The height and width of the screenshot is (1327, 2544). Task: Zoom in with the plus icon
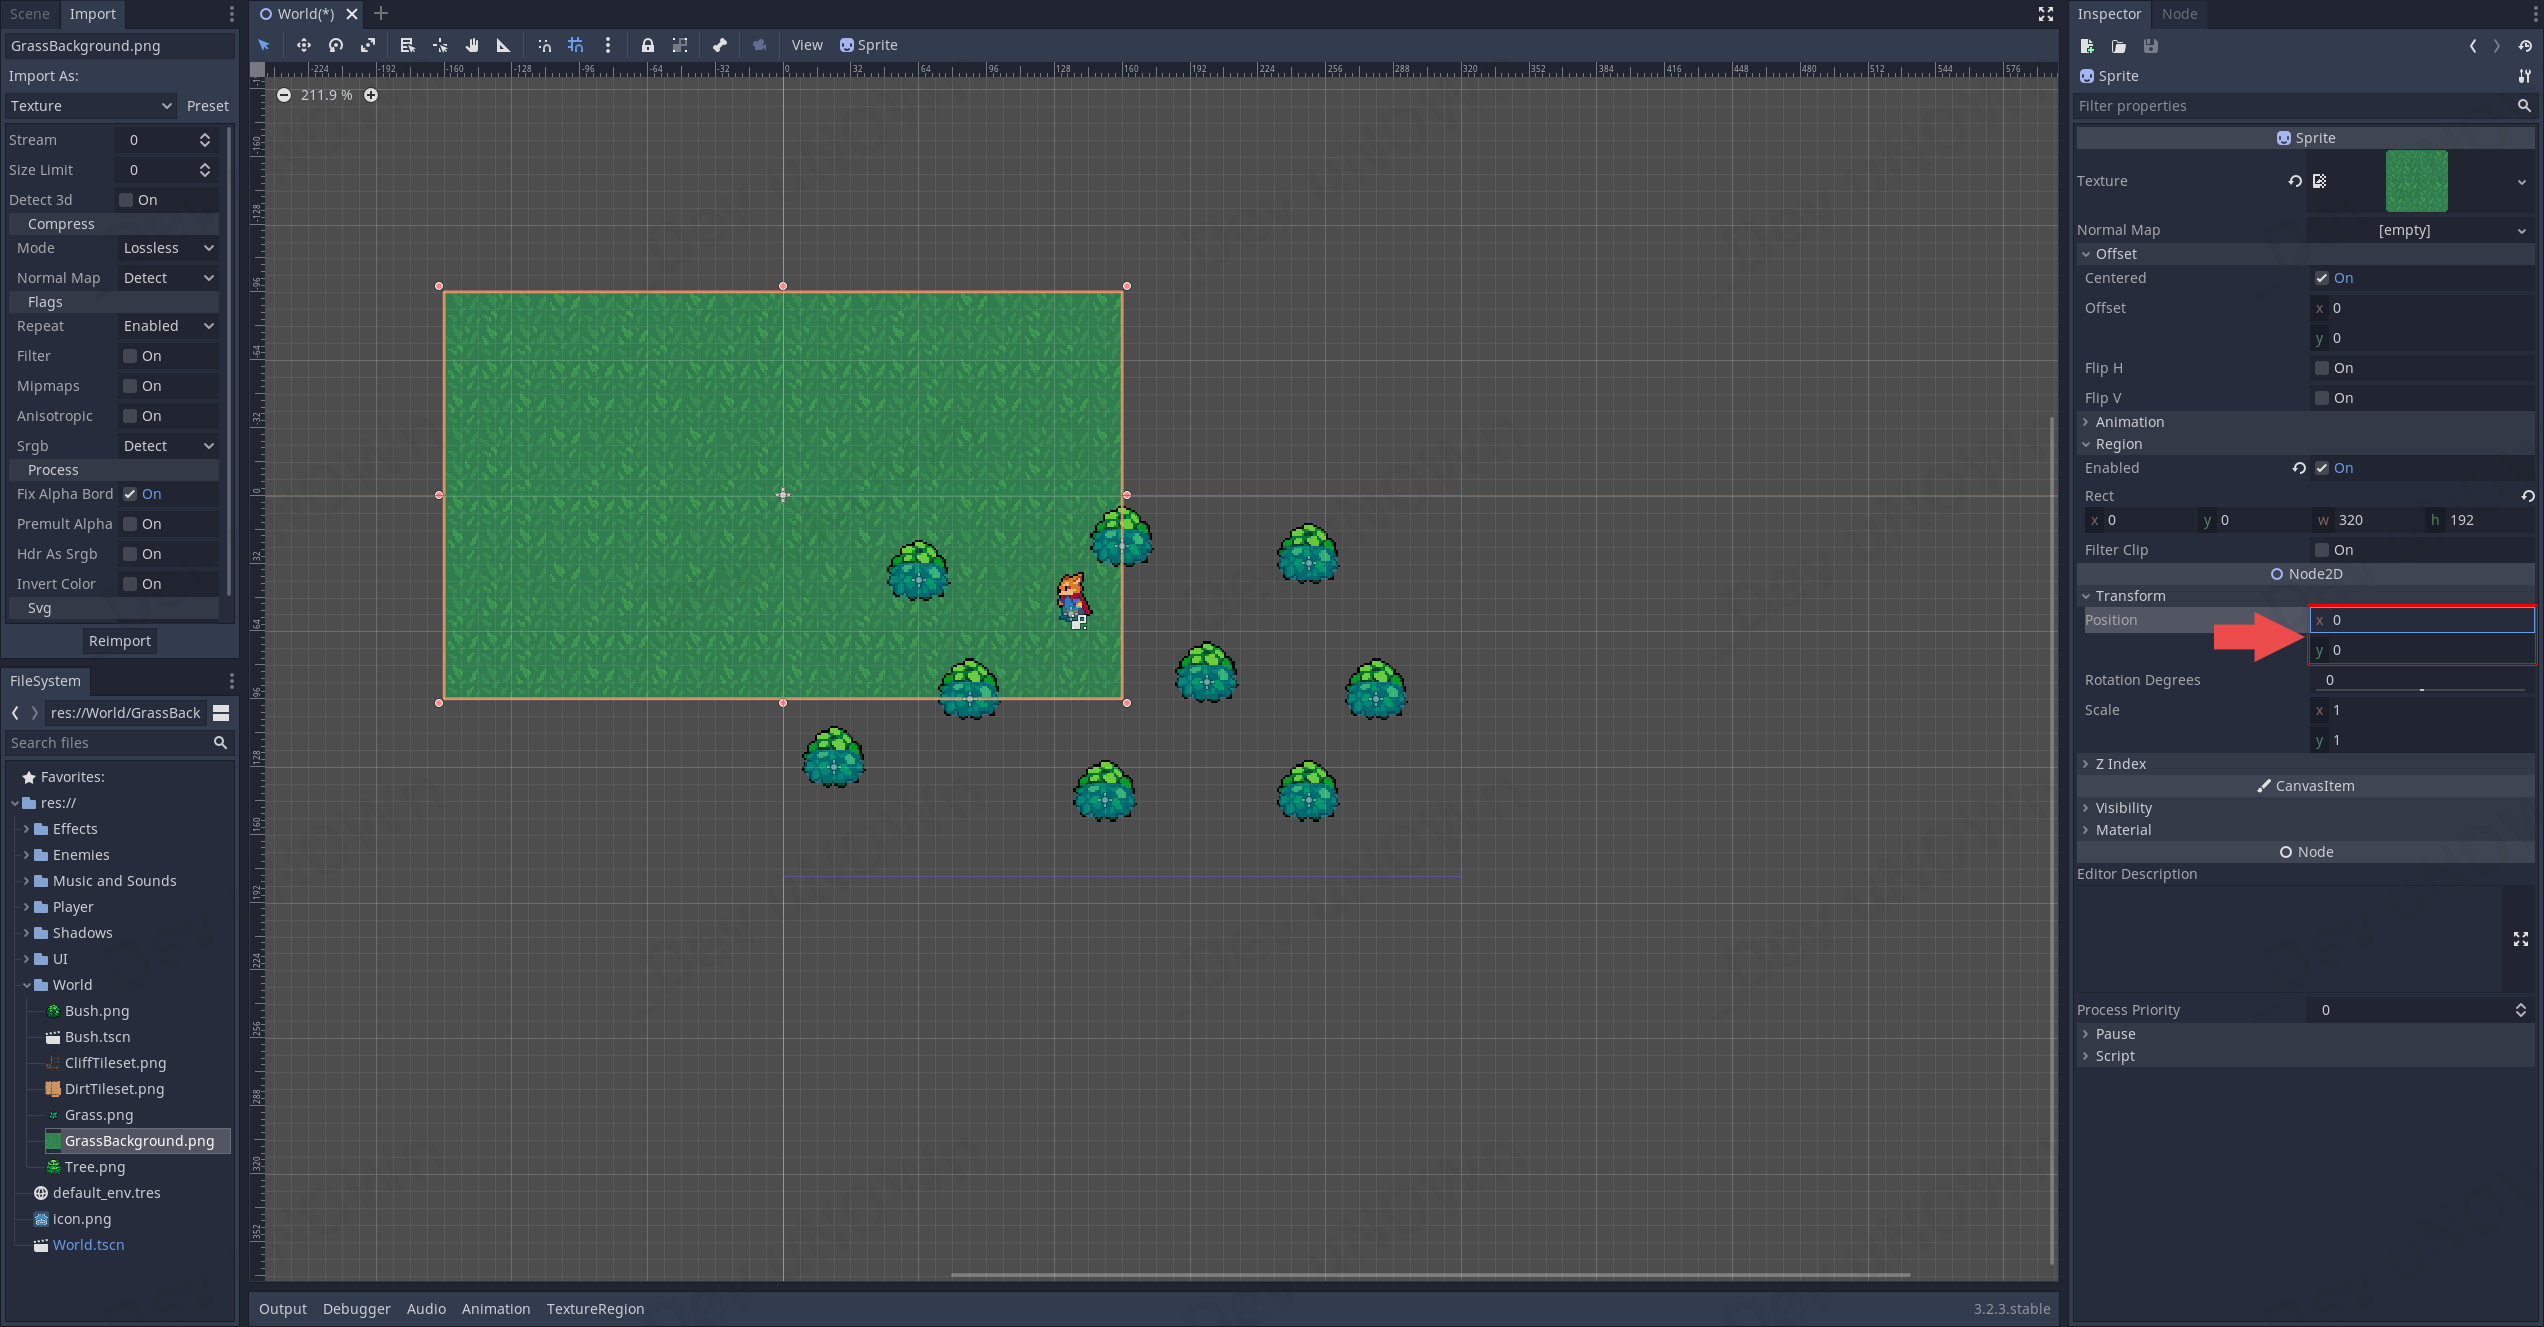[371, 95]
